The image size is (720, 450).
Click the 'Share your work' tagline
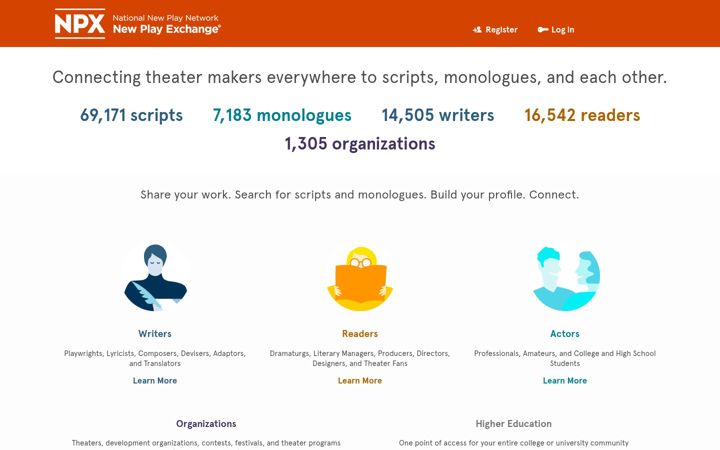point(360,195)
